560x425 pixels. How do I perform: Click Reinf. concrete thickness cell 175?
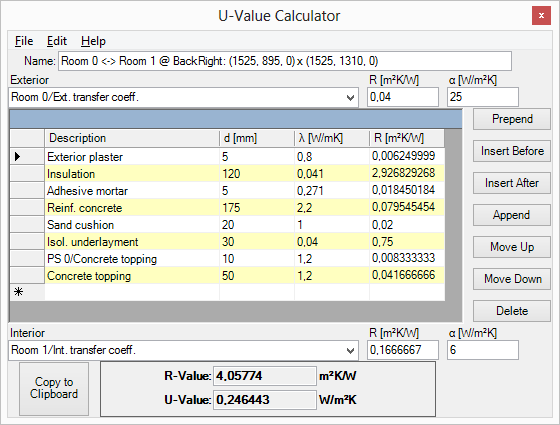click(x=257, y=208)
